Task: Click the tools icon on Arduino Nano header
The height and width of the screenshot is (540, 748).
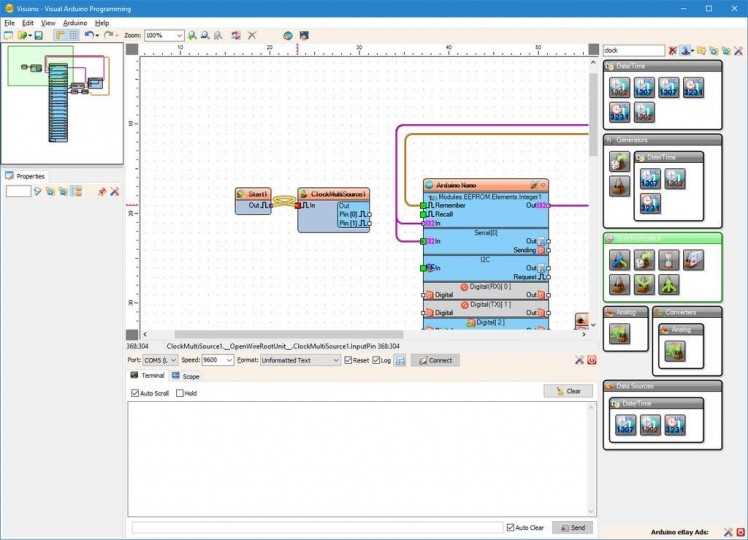Action: click(x=534, y=185)
